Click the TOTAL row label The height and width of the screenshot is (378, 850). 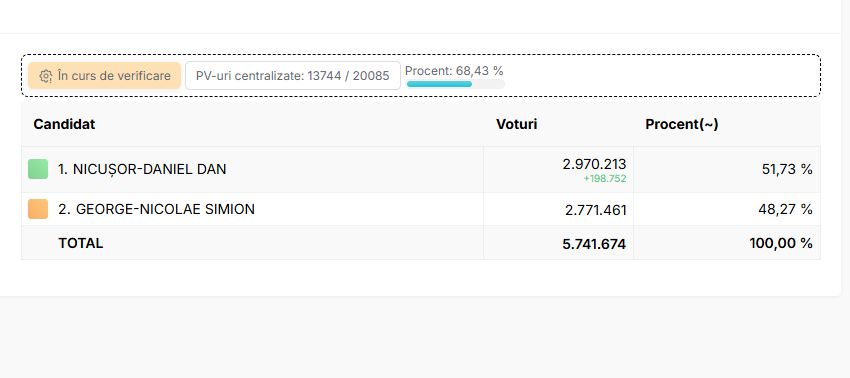81,243
